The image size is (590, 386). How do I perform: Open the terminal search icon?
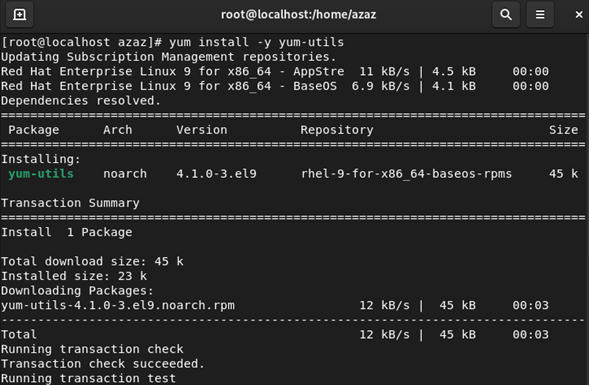pyautogui.click(x=506, y=15)
